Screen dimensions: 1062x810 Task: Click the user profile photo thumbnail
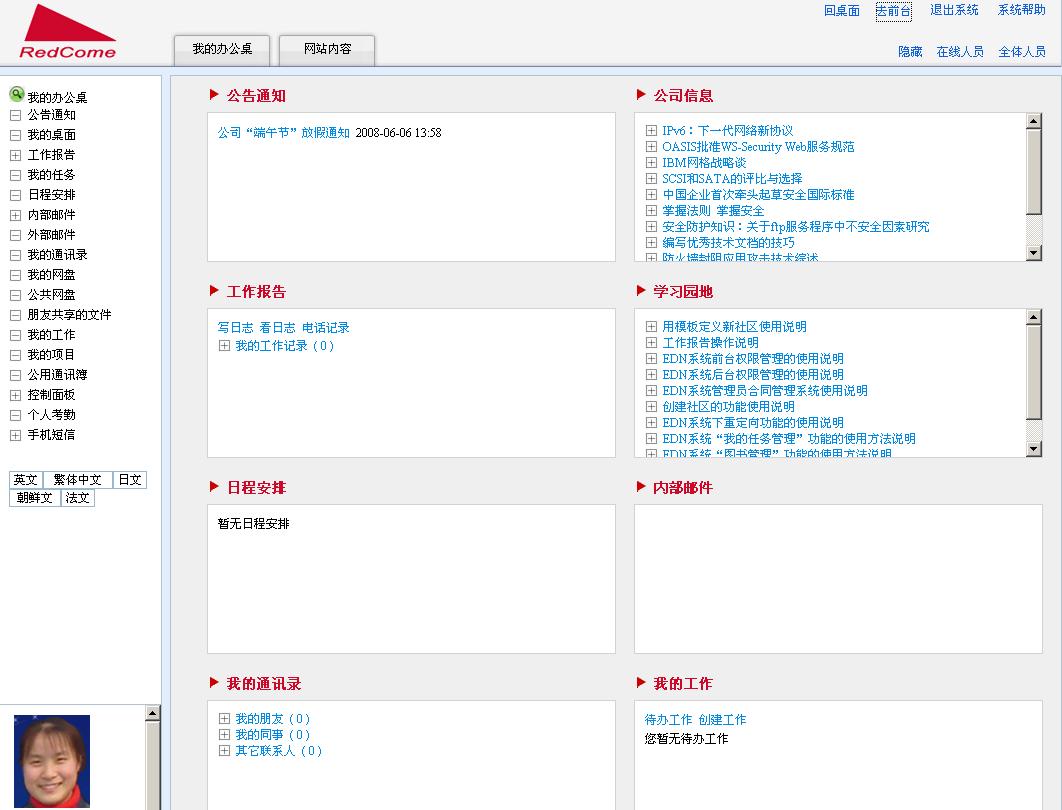[x=52, y=760]
